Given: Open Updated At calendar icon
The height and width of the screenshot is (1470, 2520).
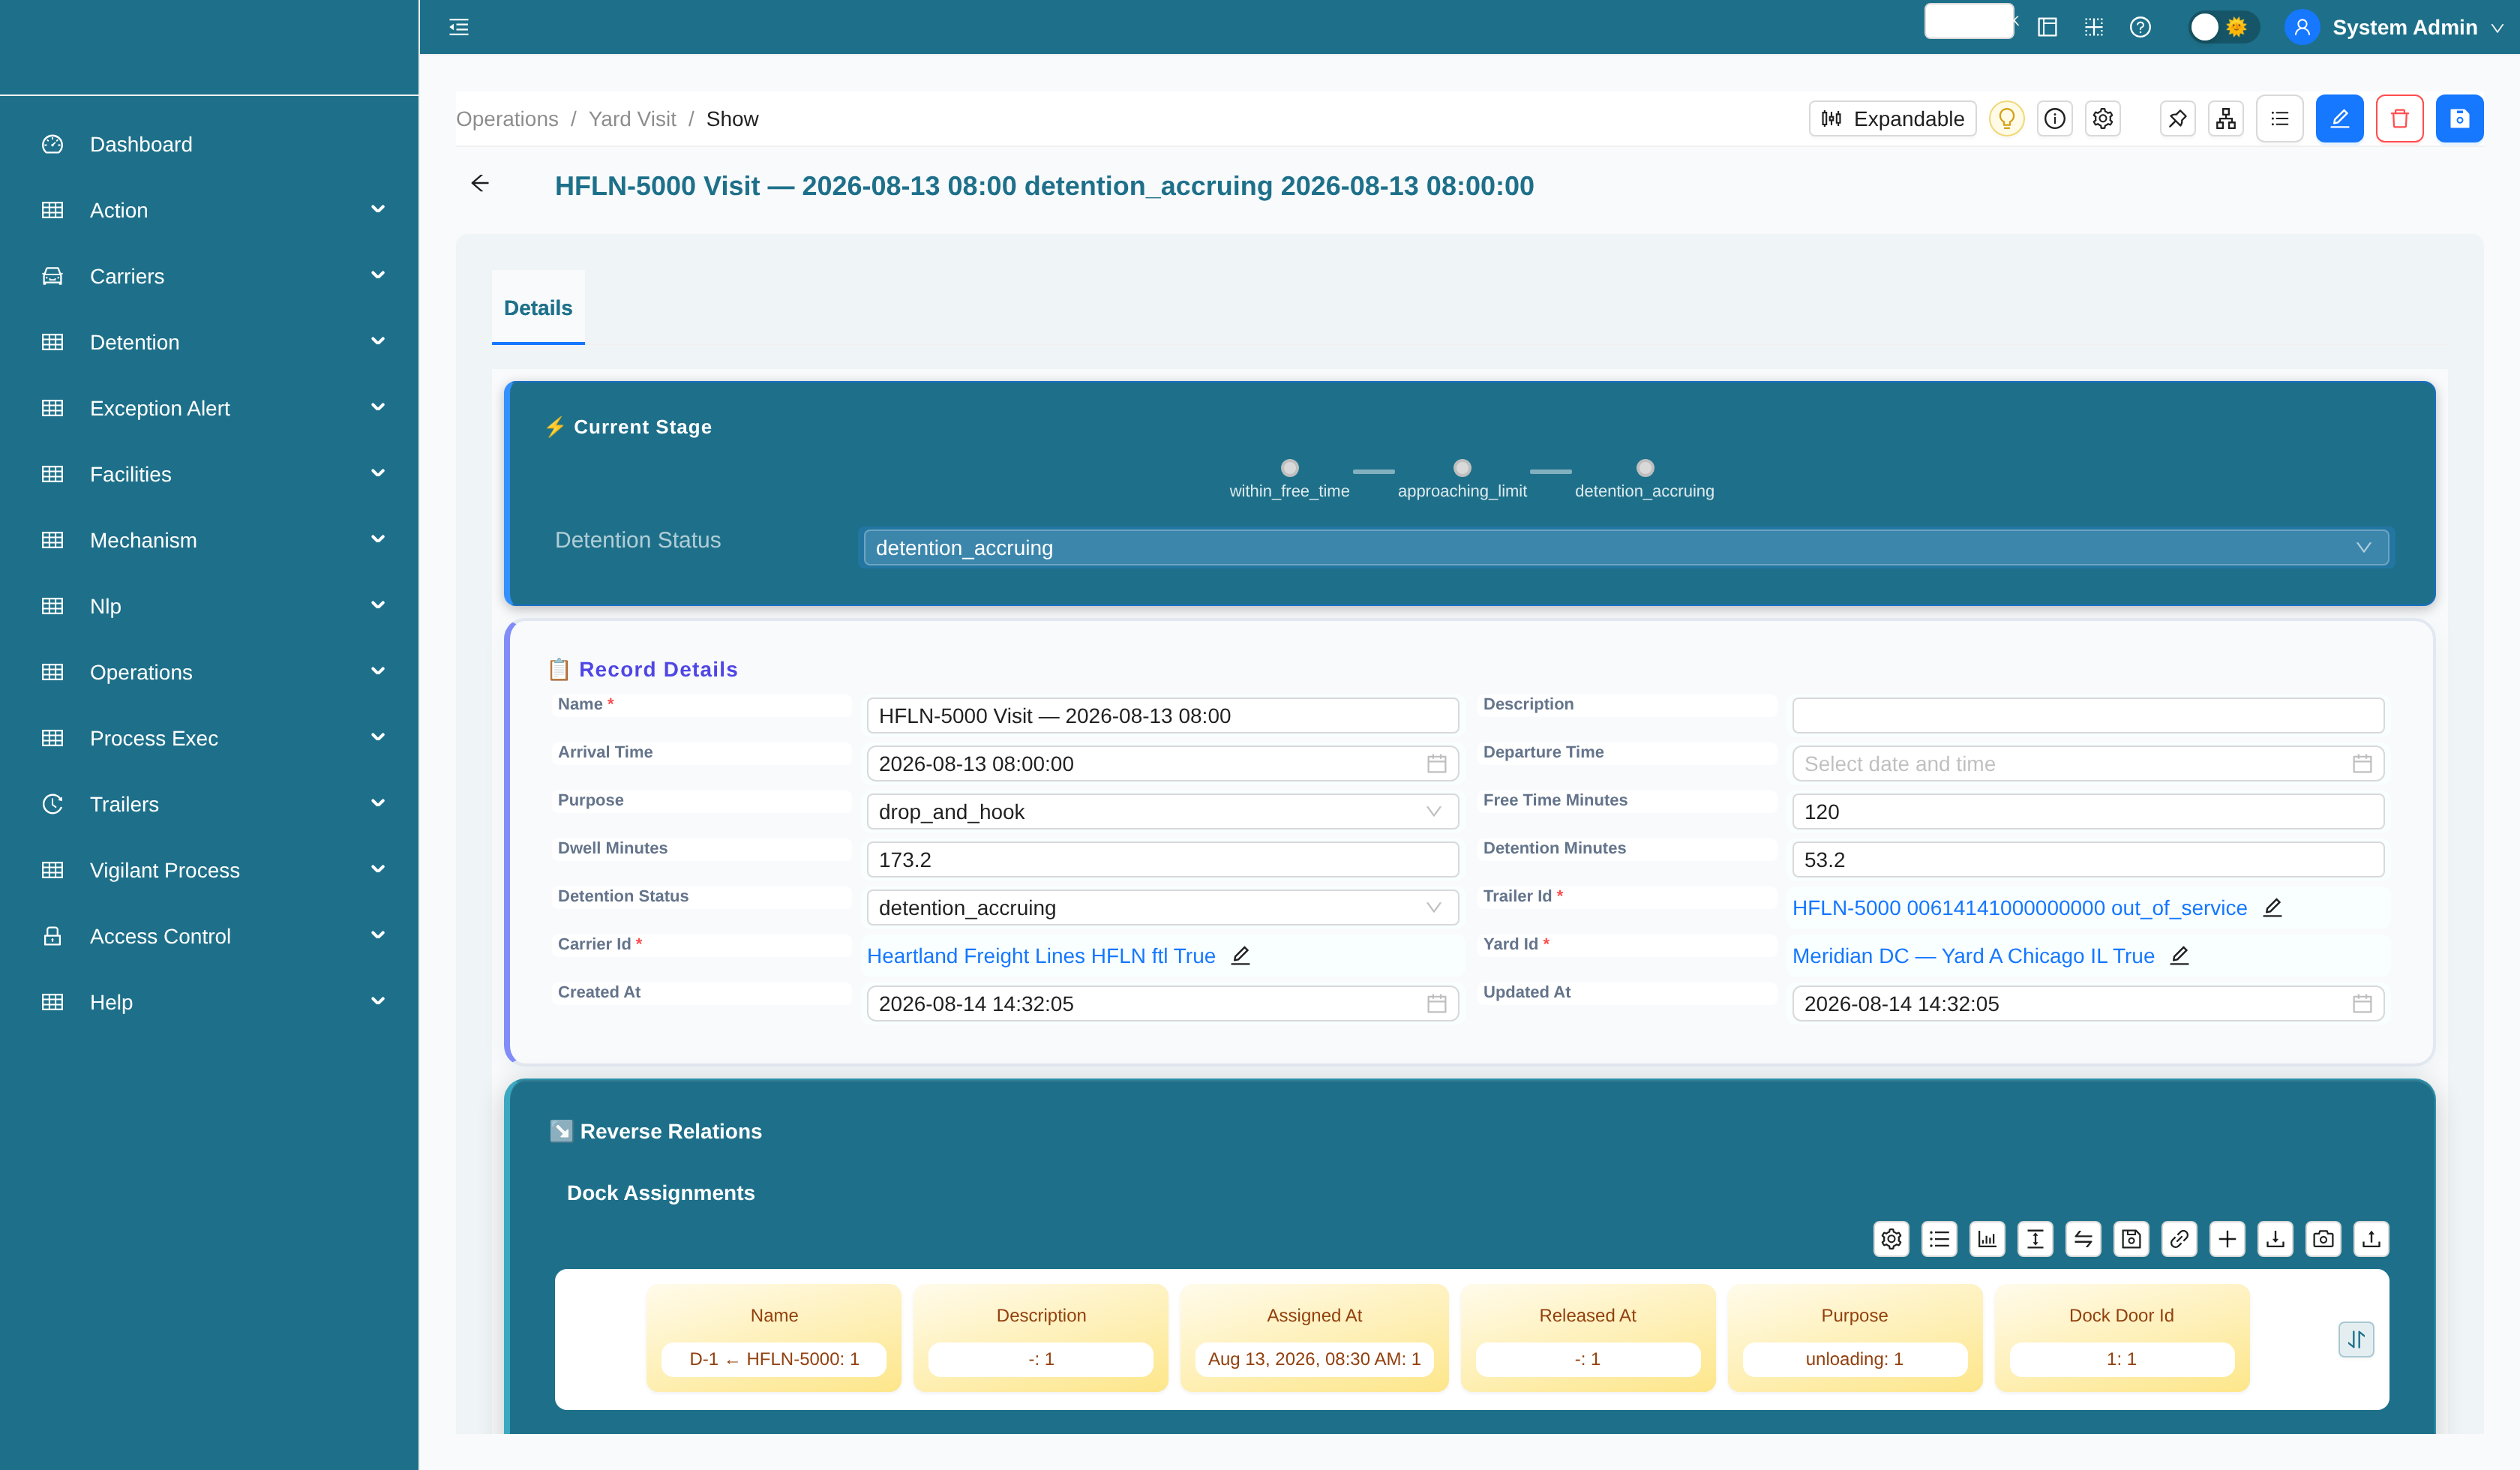Looking at the screenshot, I should click(2362, 1004).
